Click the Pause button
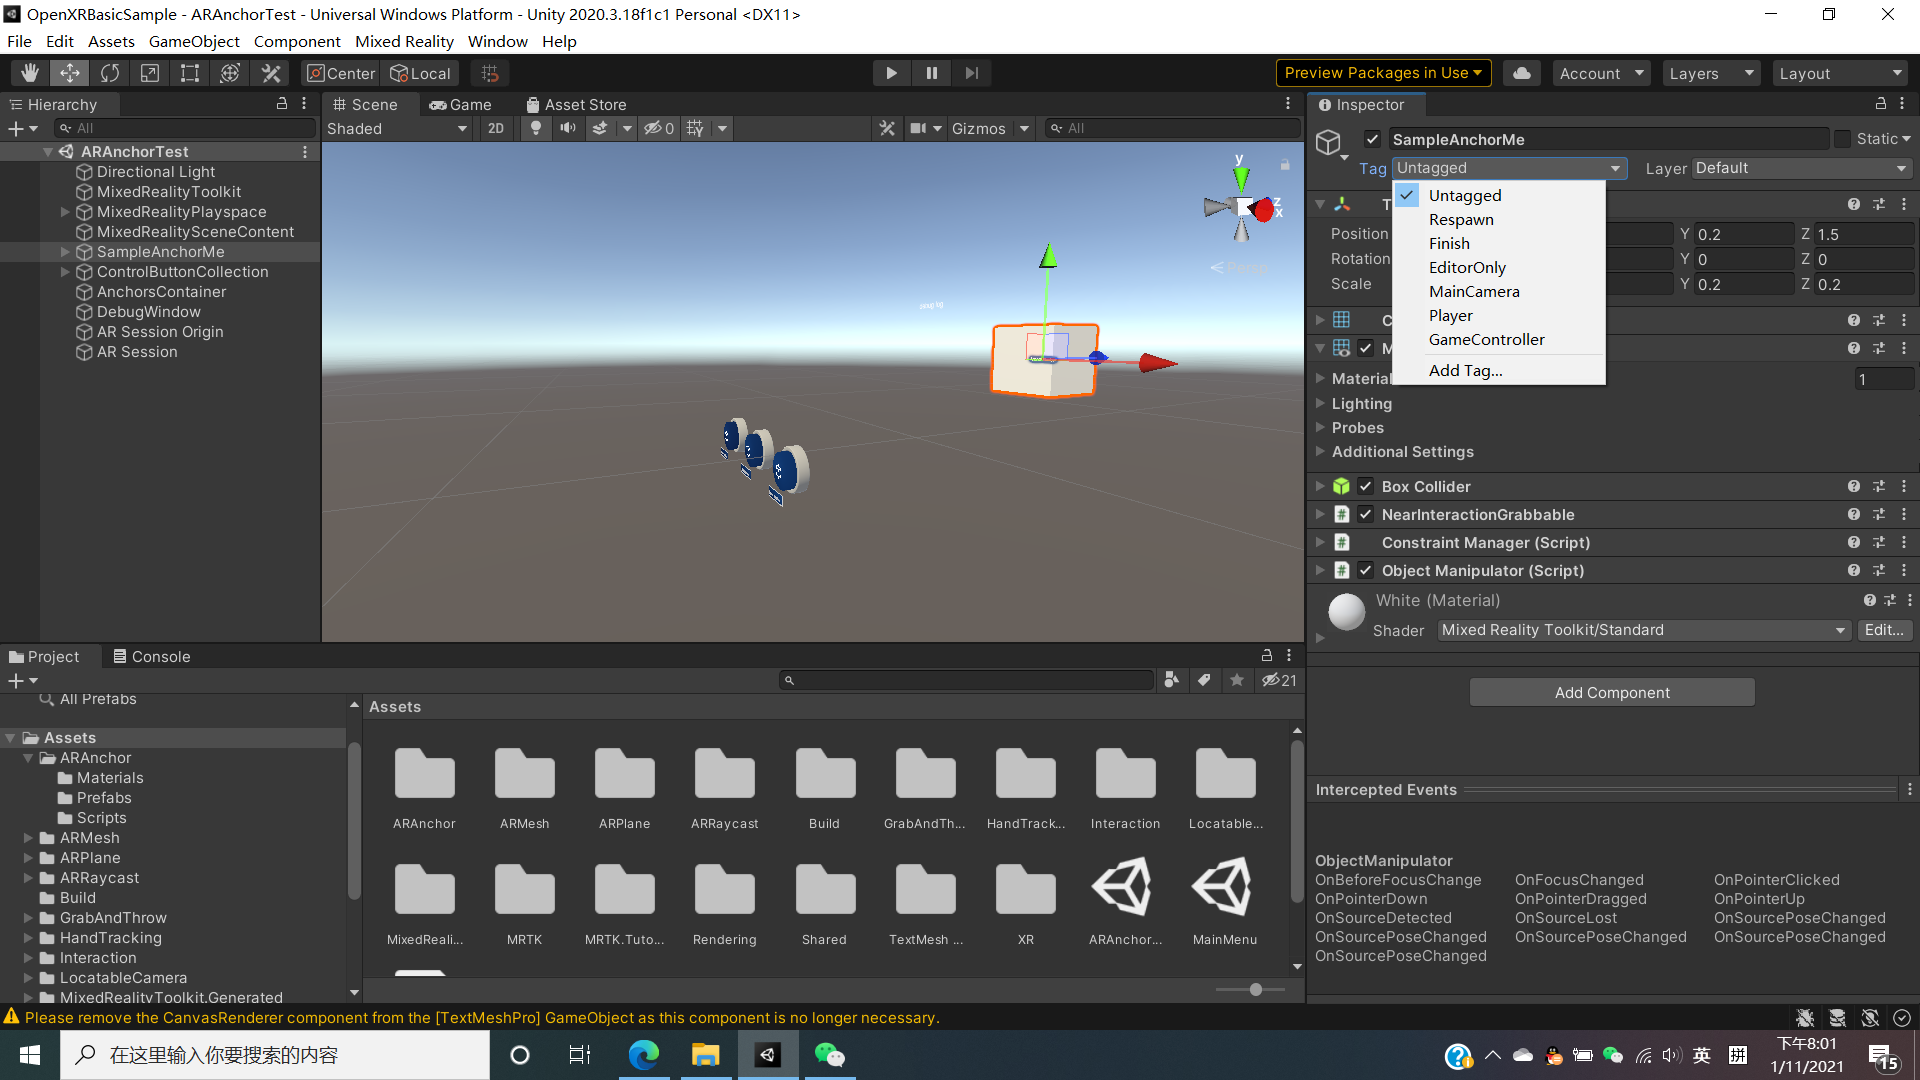 (x=931, y=73)
